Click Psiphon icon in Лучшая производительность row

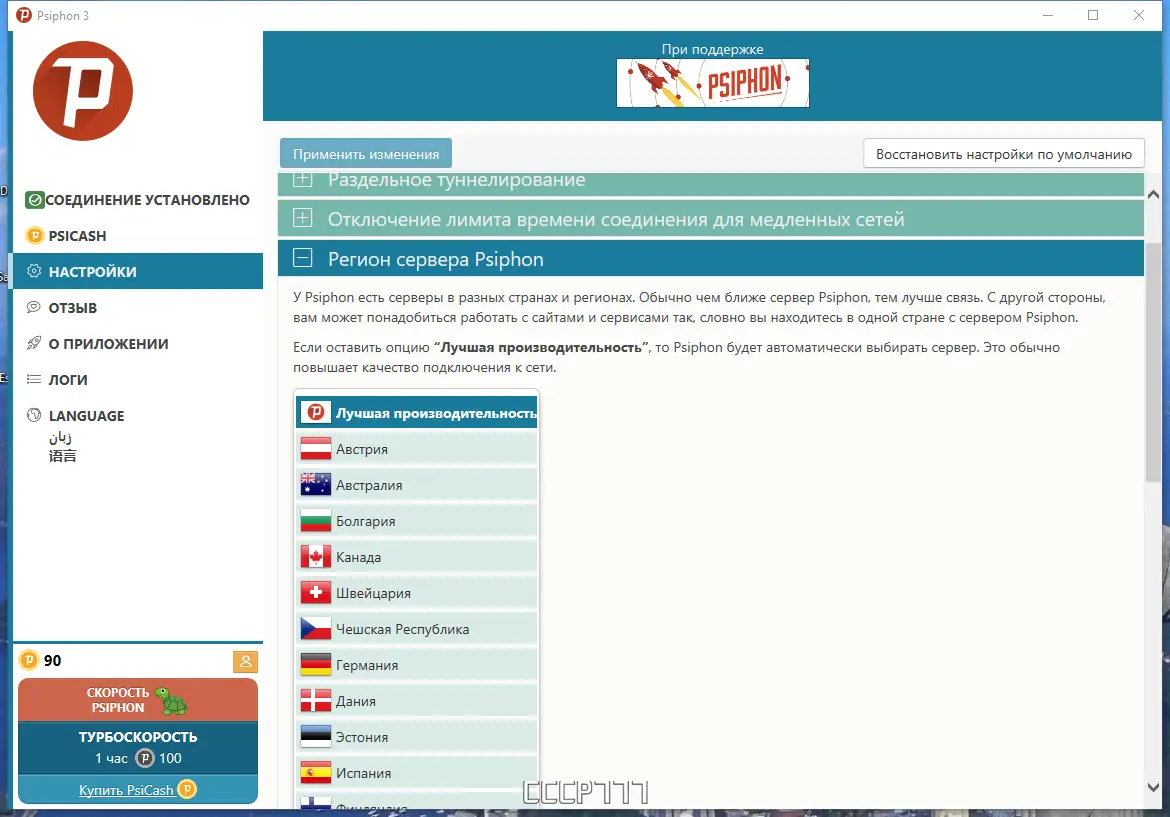tap(316, 413)
